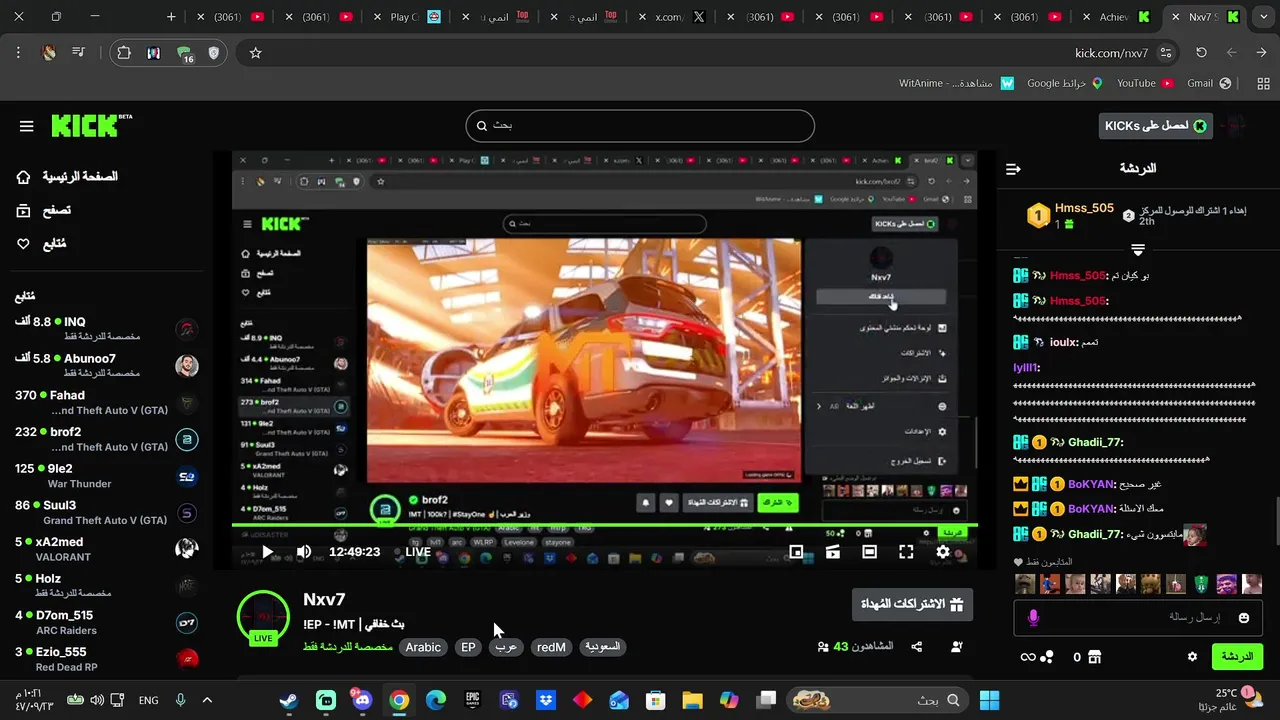Open Suul3 channel in followed list
1280x720 pixels.
tap(106, 513)
